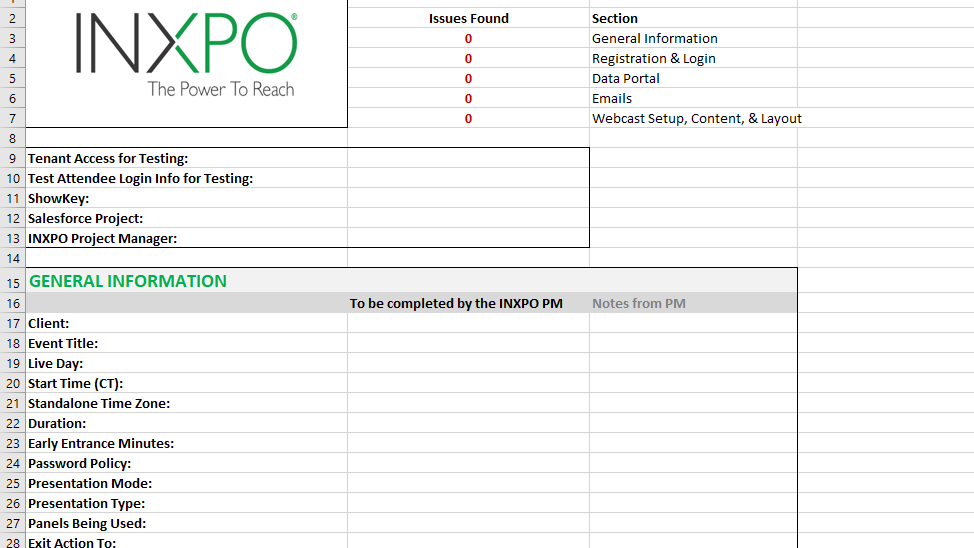Select the Issues Found header cell
Screen dimensions: 974x548
point(468,18)
